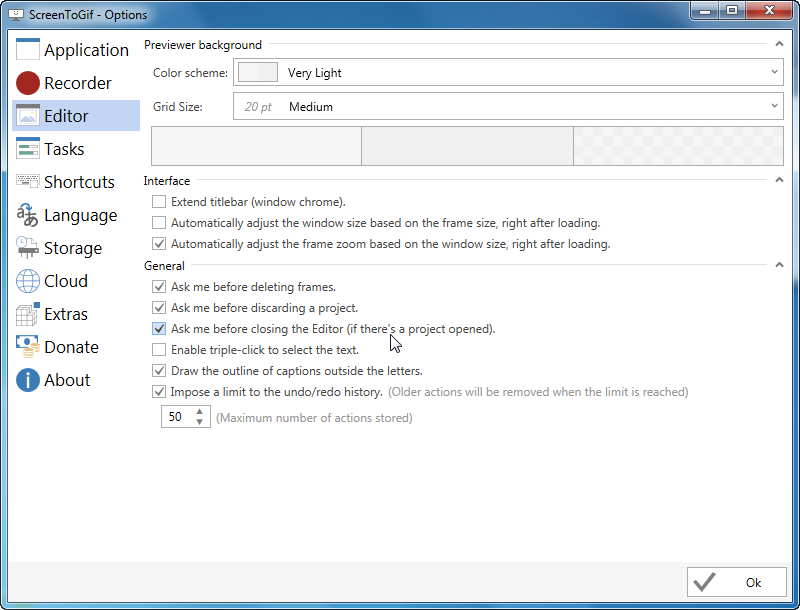This screenshot has height=610, width=800.
Task: Open the Color scheme dropdown
Action: point(508,72)
